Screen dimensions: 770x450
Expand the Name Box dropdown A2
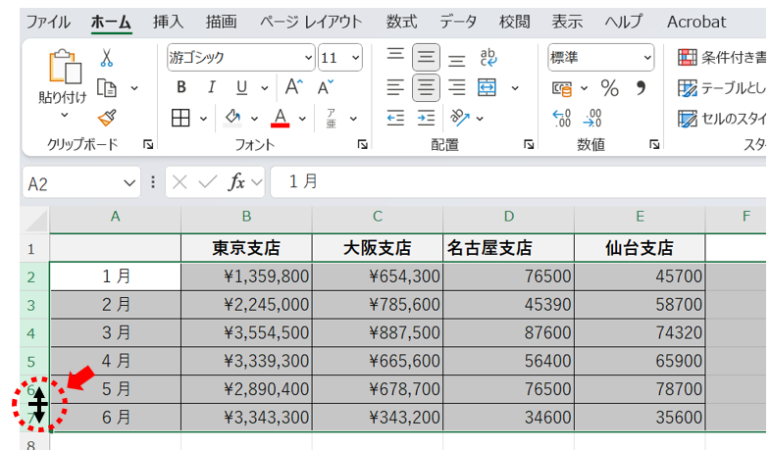pyautogui.click(x=129, y=183)
